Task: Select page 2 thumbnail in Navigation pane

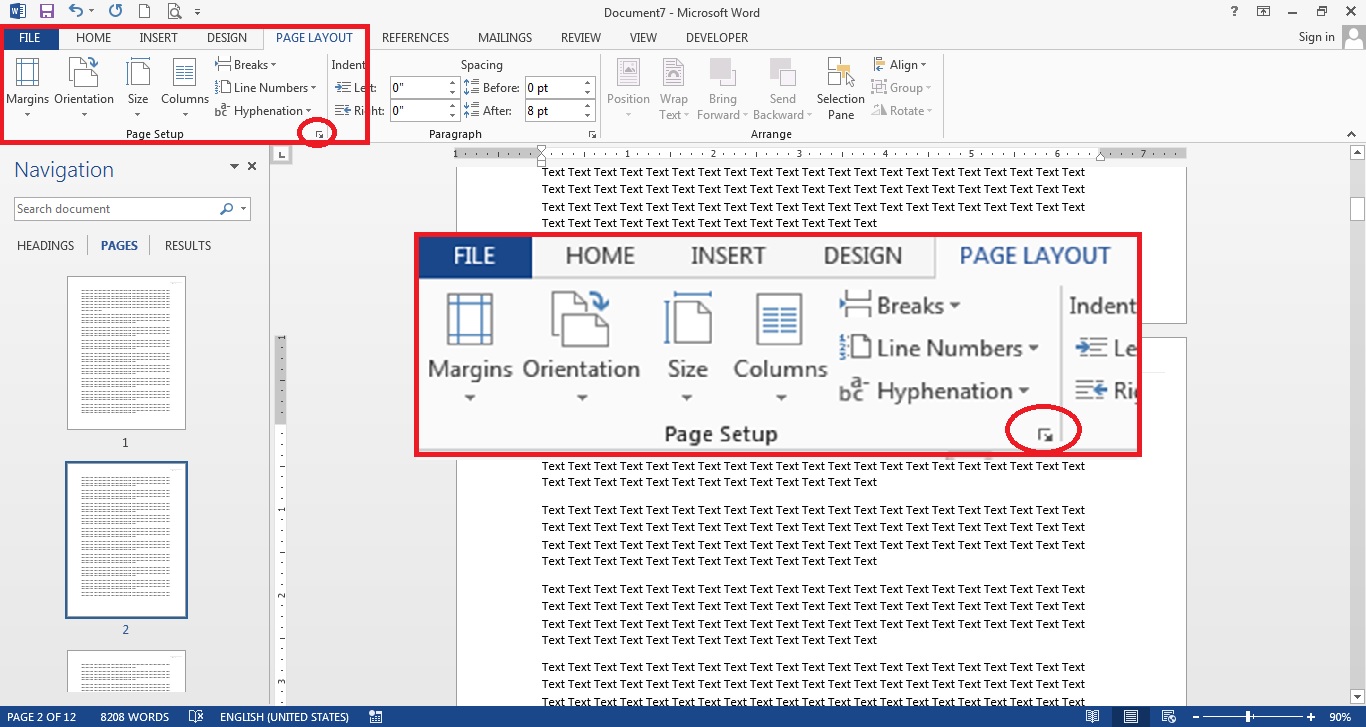Action: [126, 540]
